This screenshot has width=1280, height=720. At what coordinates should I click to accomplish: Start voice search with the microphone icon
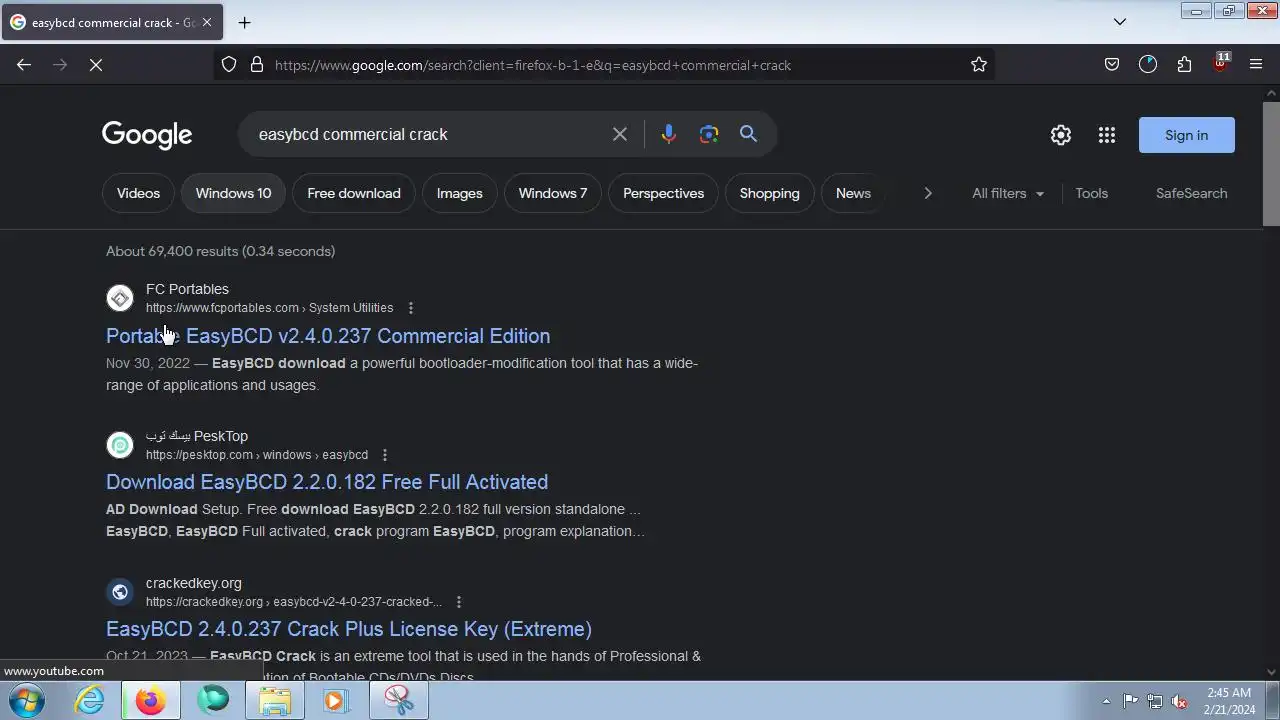[669, 134]
